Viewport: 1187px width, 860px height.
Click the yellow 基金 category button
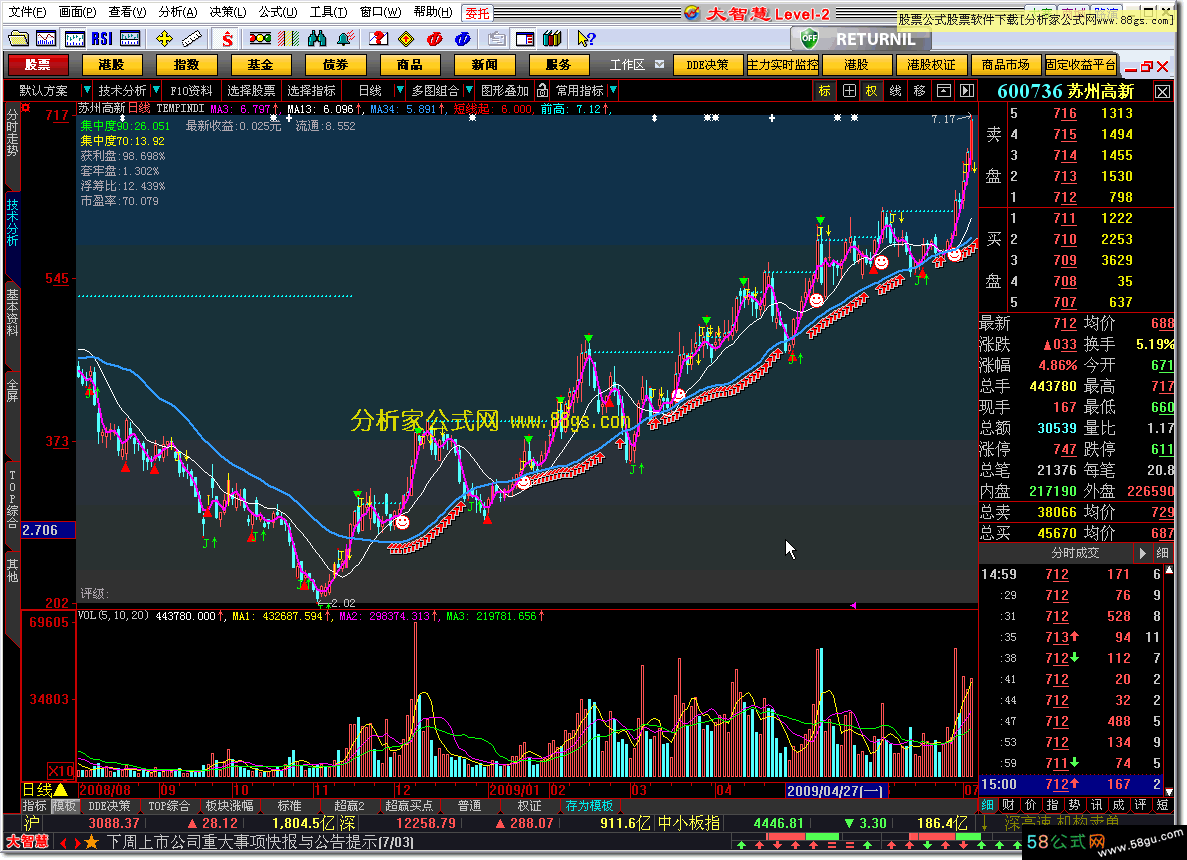(260, 65)
